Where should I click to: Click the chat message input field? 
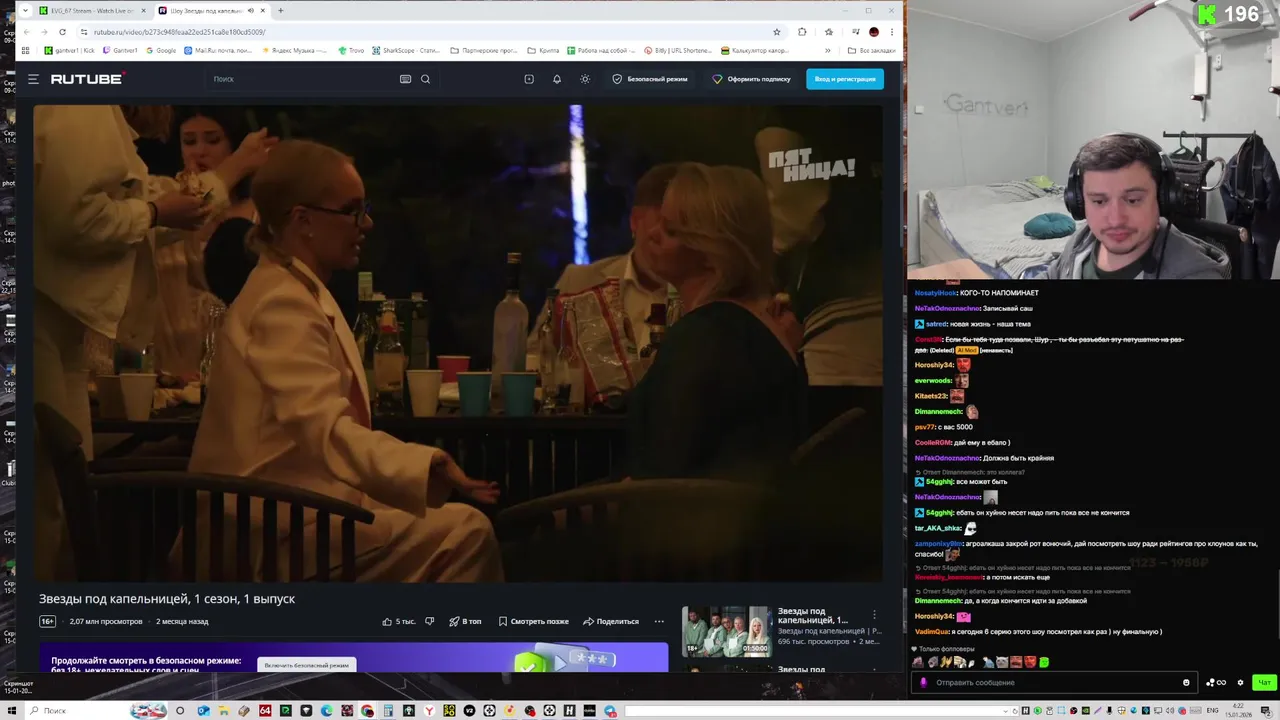pyautogui.click(x=1054, y=683)
